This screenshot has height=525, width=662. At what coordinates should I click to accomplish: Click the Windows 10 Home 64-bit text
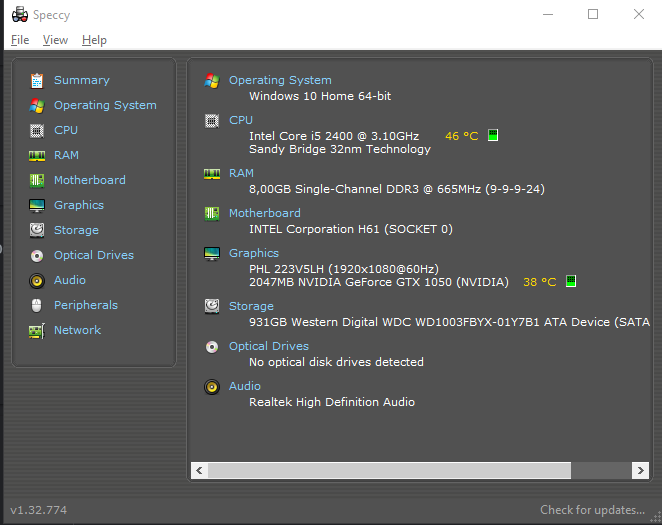click(320, 96)
